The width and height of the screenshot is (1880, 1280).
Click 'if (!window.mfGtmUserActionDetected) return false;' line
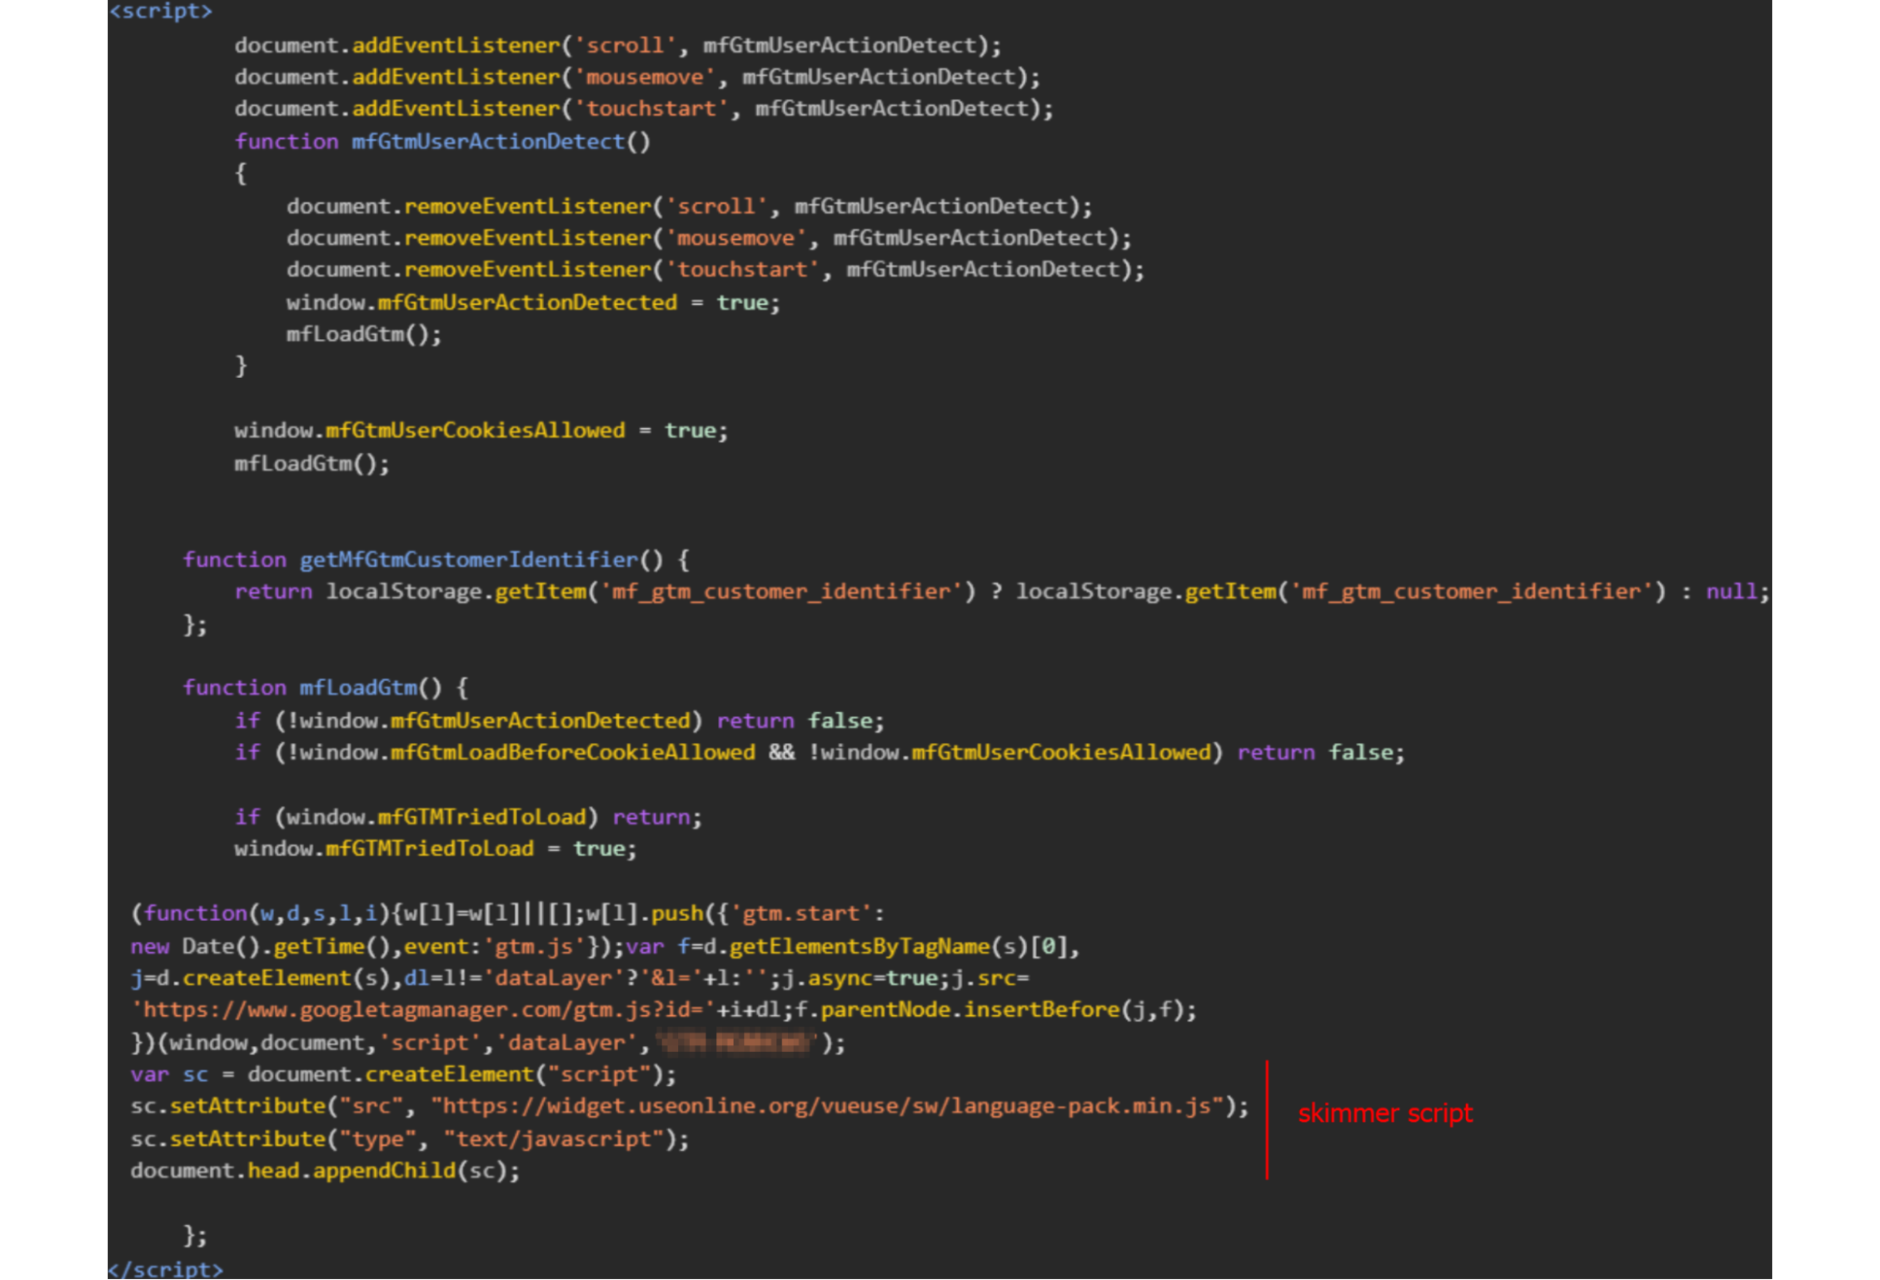(559, 720)
